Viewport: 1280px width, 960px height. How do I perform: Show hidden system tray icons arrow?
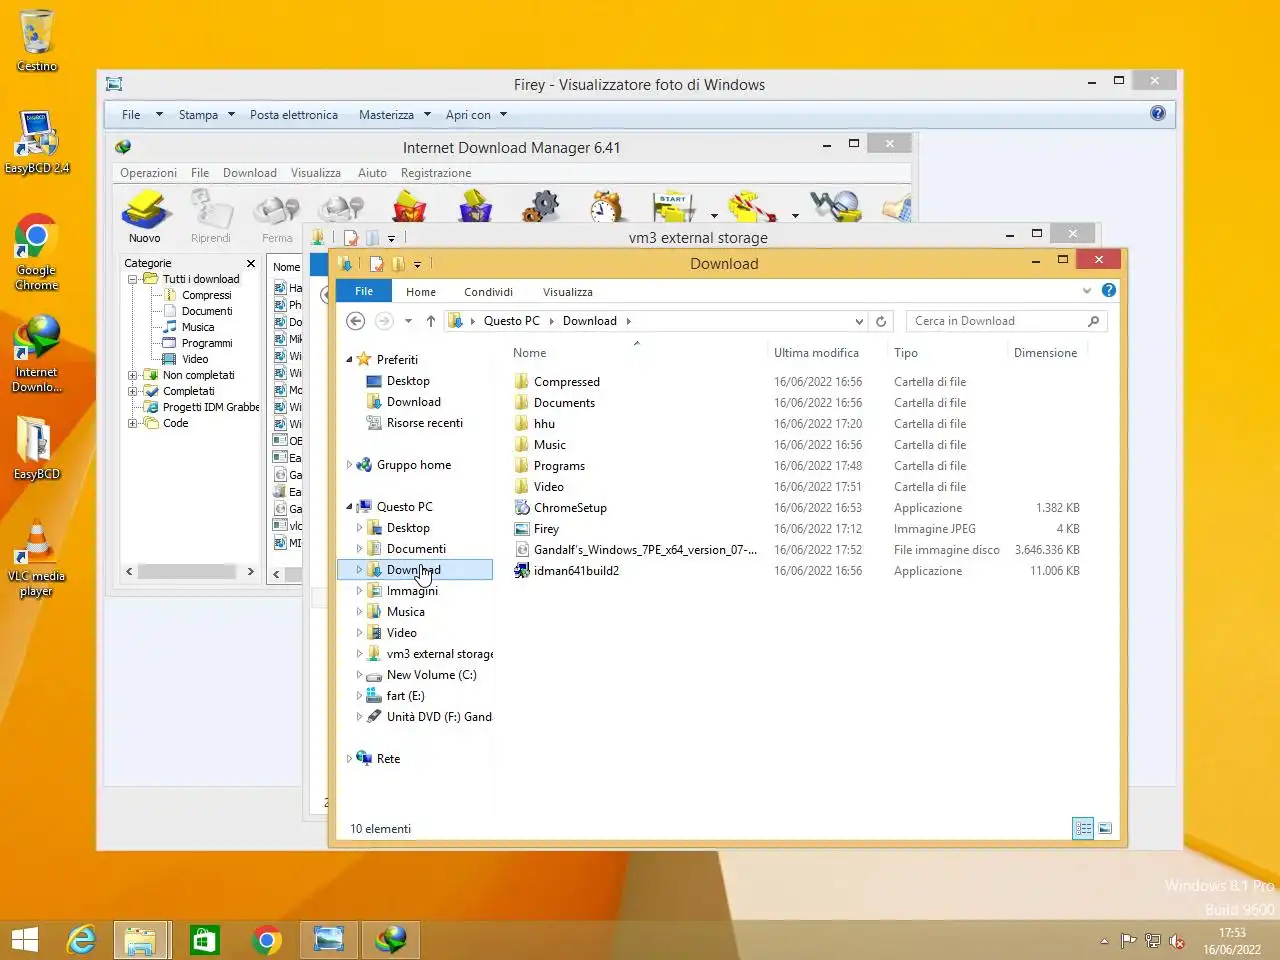click(x=1104, y=941)
